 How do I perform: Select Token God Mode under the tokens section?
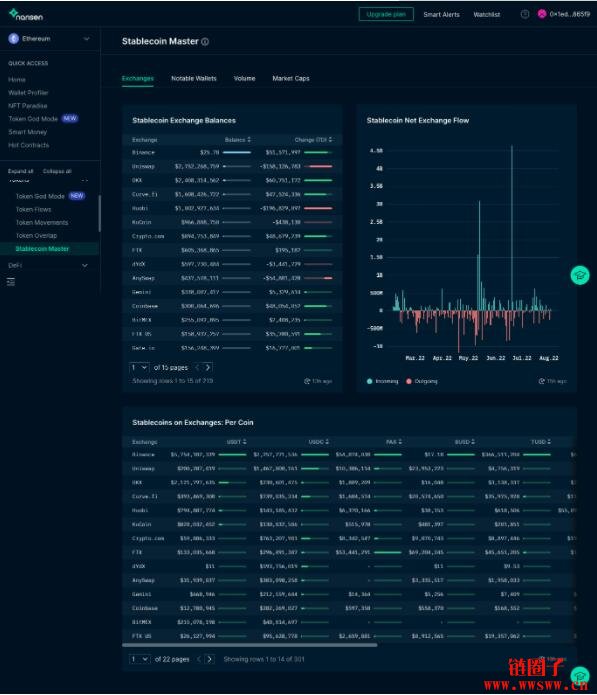[x=40, y=196]
